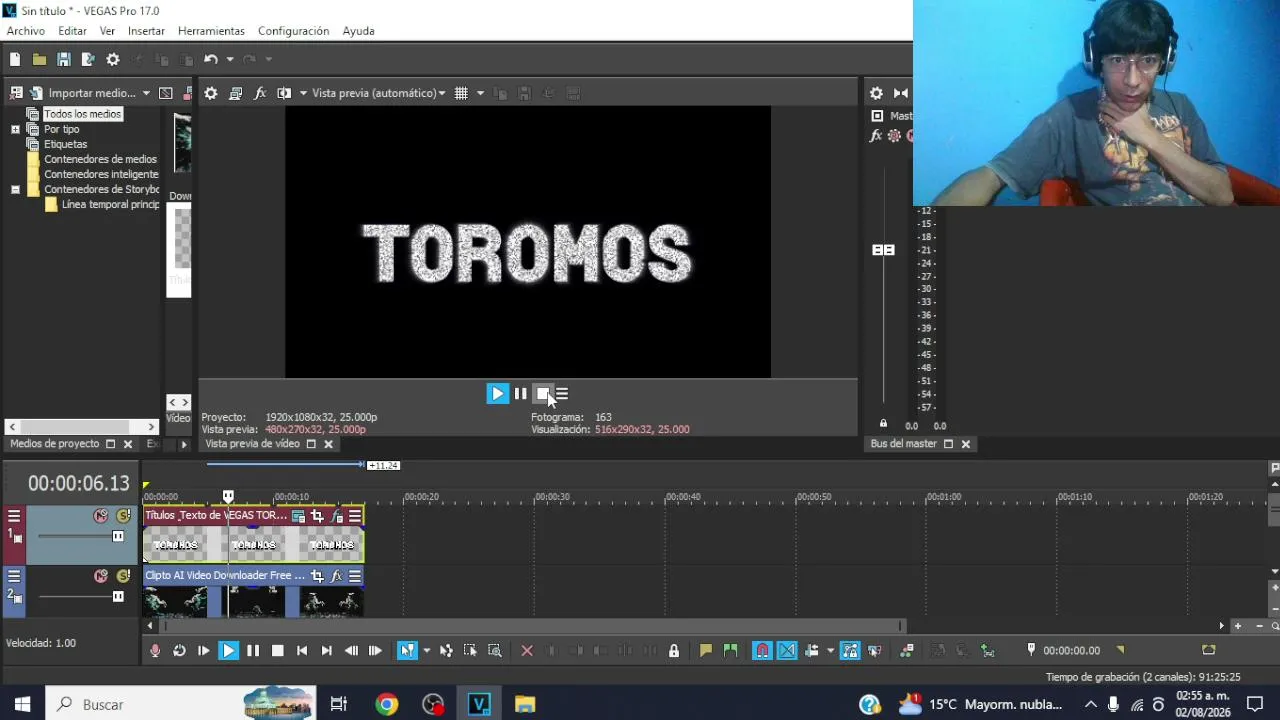Viewport: 1280px width, 720px height.
Task: Select Todos los medios in the media tree
Action: (82, 114)
